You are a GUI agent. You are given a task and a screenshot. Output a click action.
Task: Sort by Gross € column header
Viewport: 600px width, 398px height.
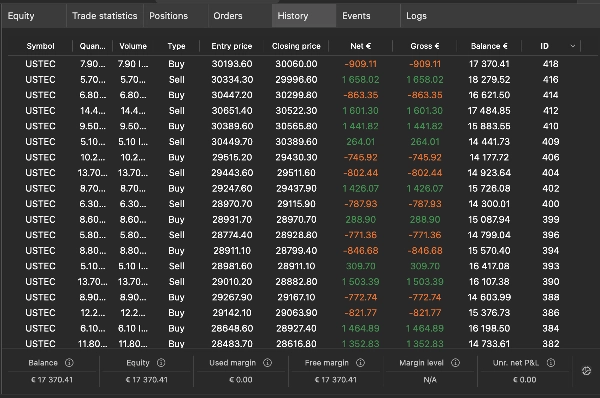click(425, 46)
